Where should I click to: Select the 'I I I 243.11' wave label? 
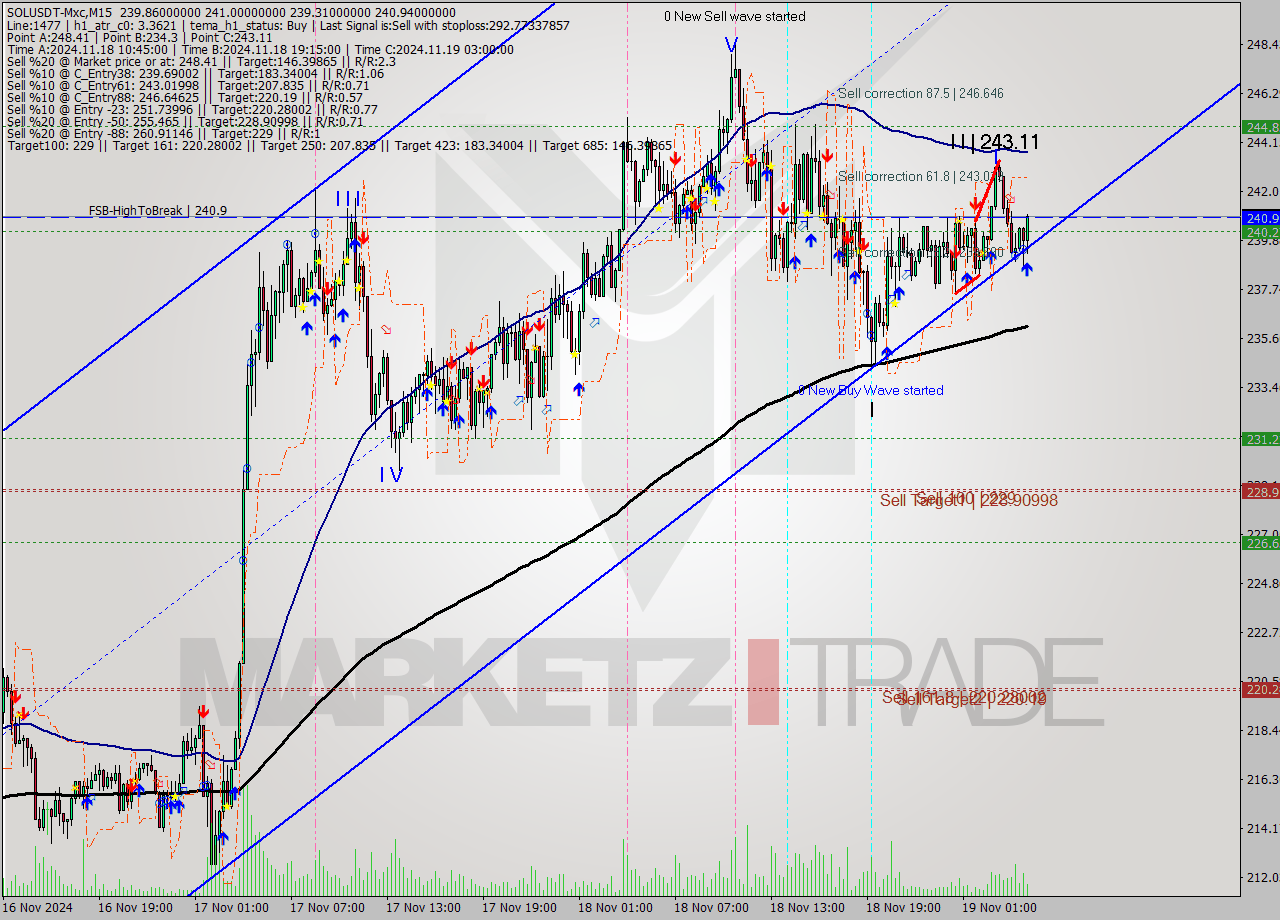(x=994, y=142)
